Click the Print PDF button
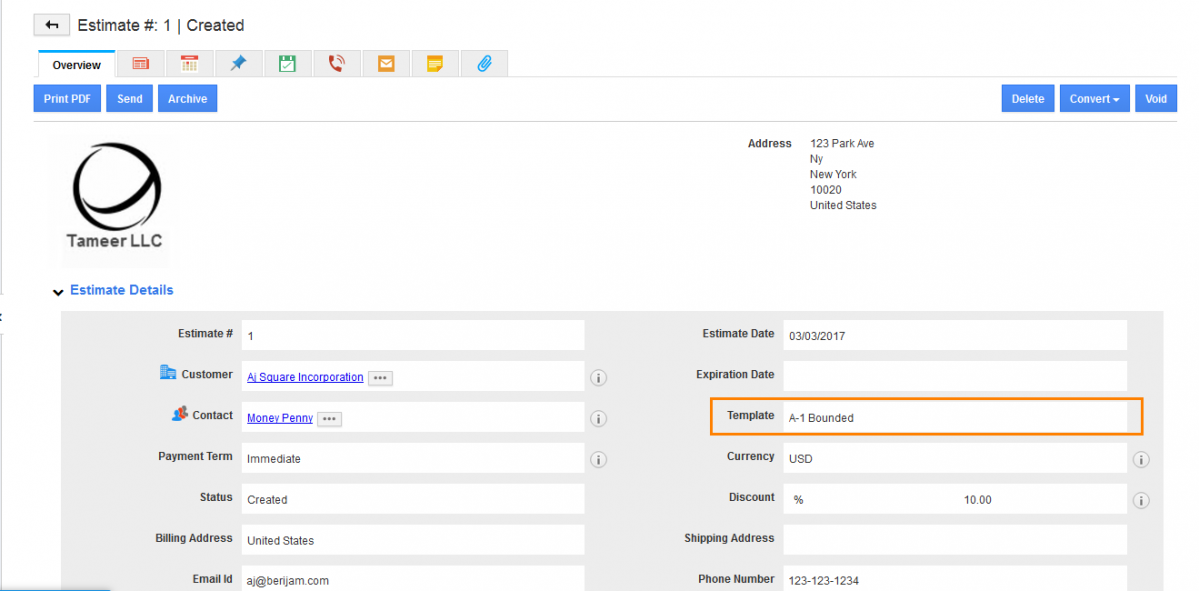Screen dimensions: 1199x591 pyautogui.click(x=67, y=99)
